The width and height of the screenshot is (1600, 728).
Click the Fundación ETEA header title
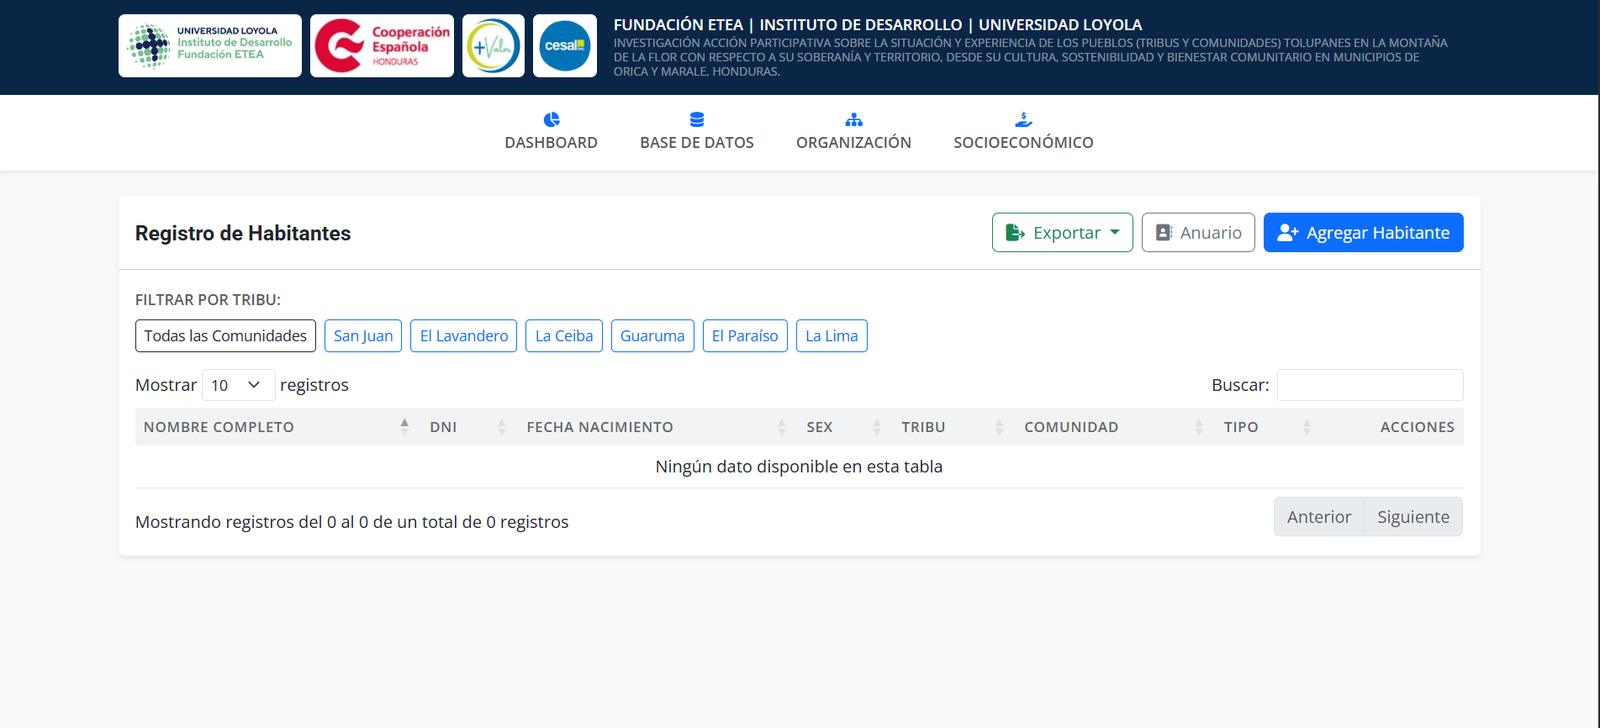tap(878, 25)
